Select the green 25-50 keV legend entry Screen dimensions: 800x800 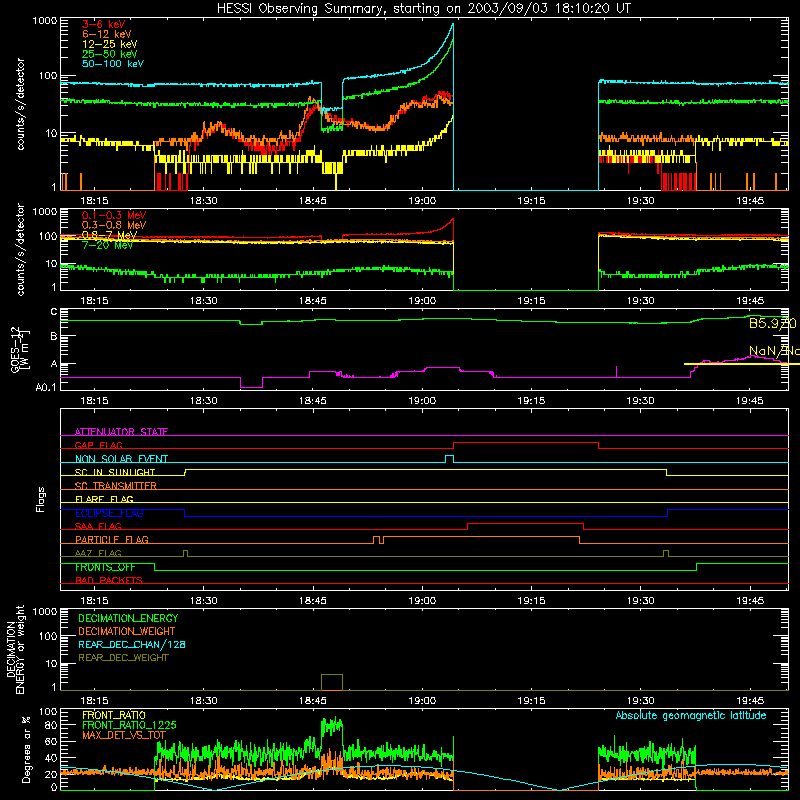point(110,54)
